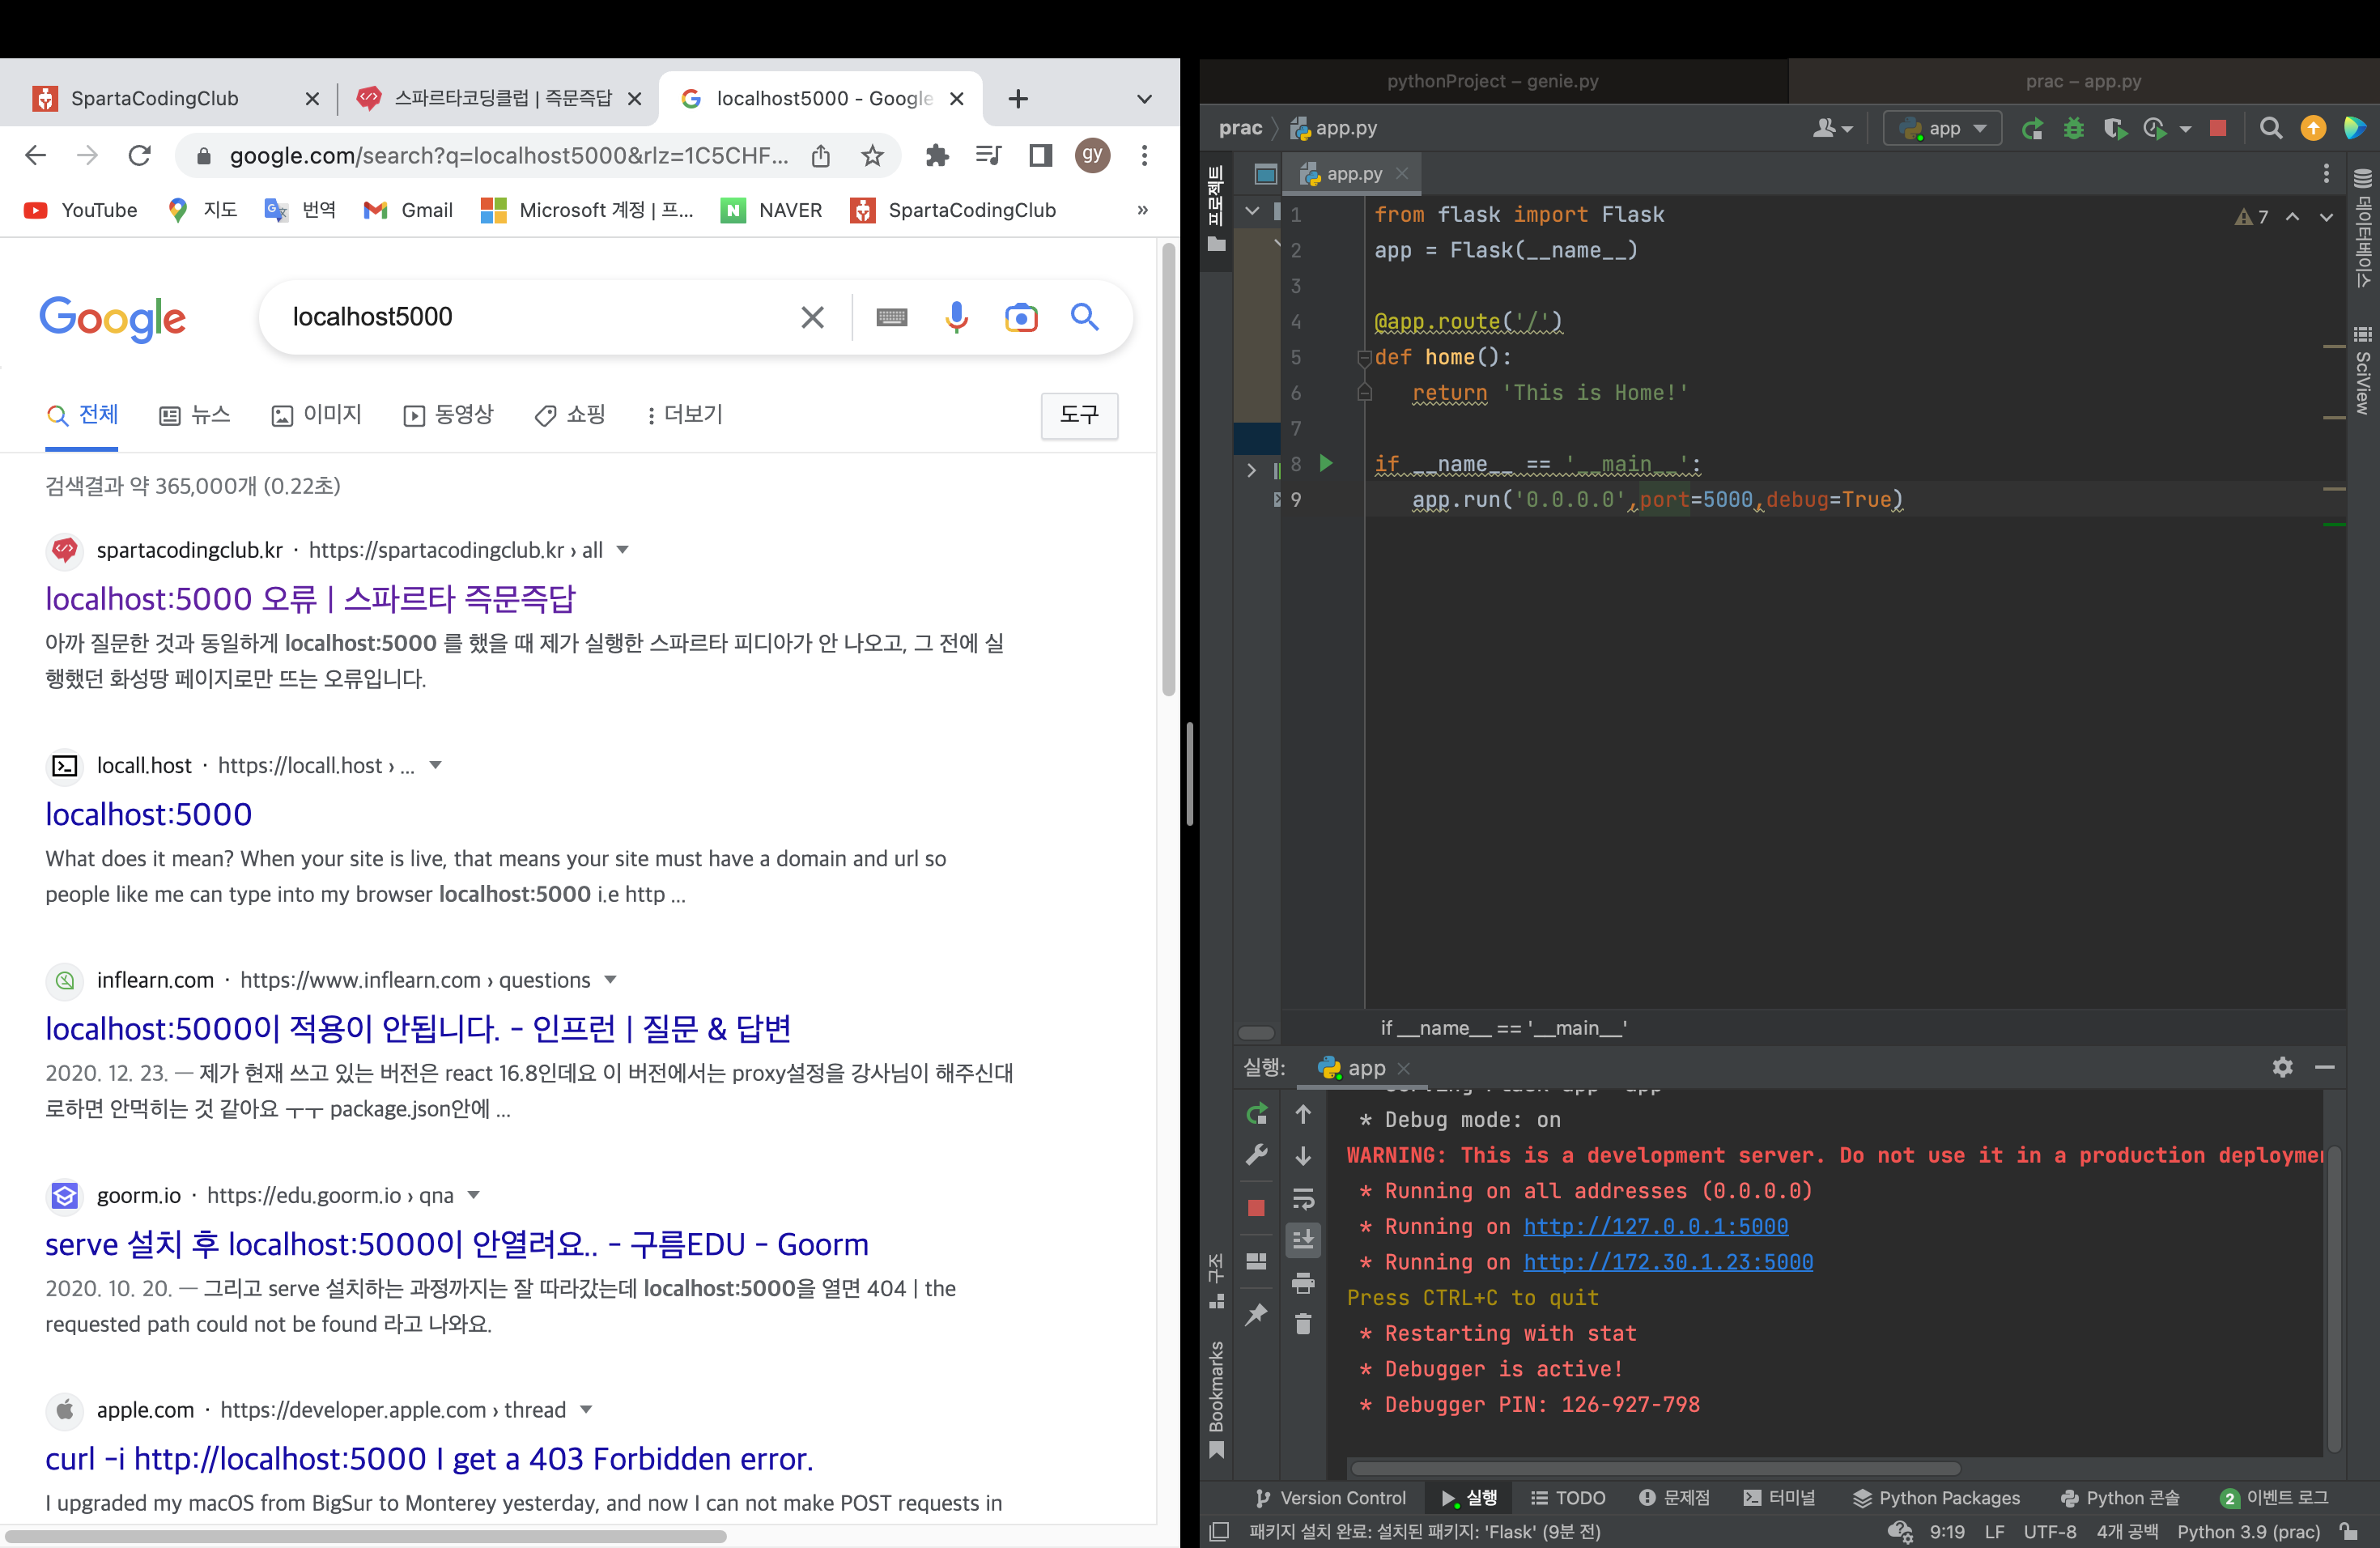The width and height of the screenshot is (2380, 1548).
Task: Open Chrome tab search chevron
Action: coord(1145,99)
